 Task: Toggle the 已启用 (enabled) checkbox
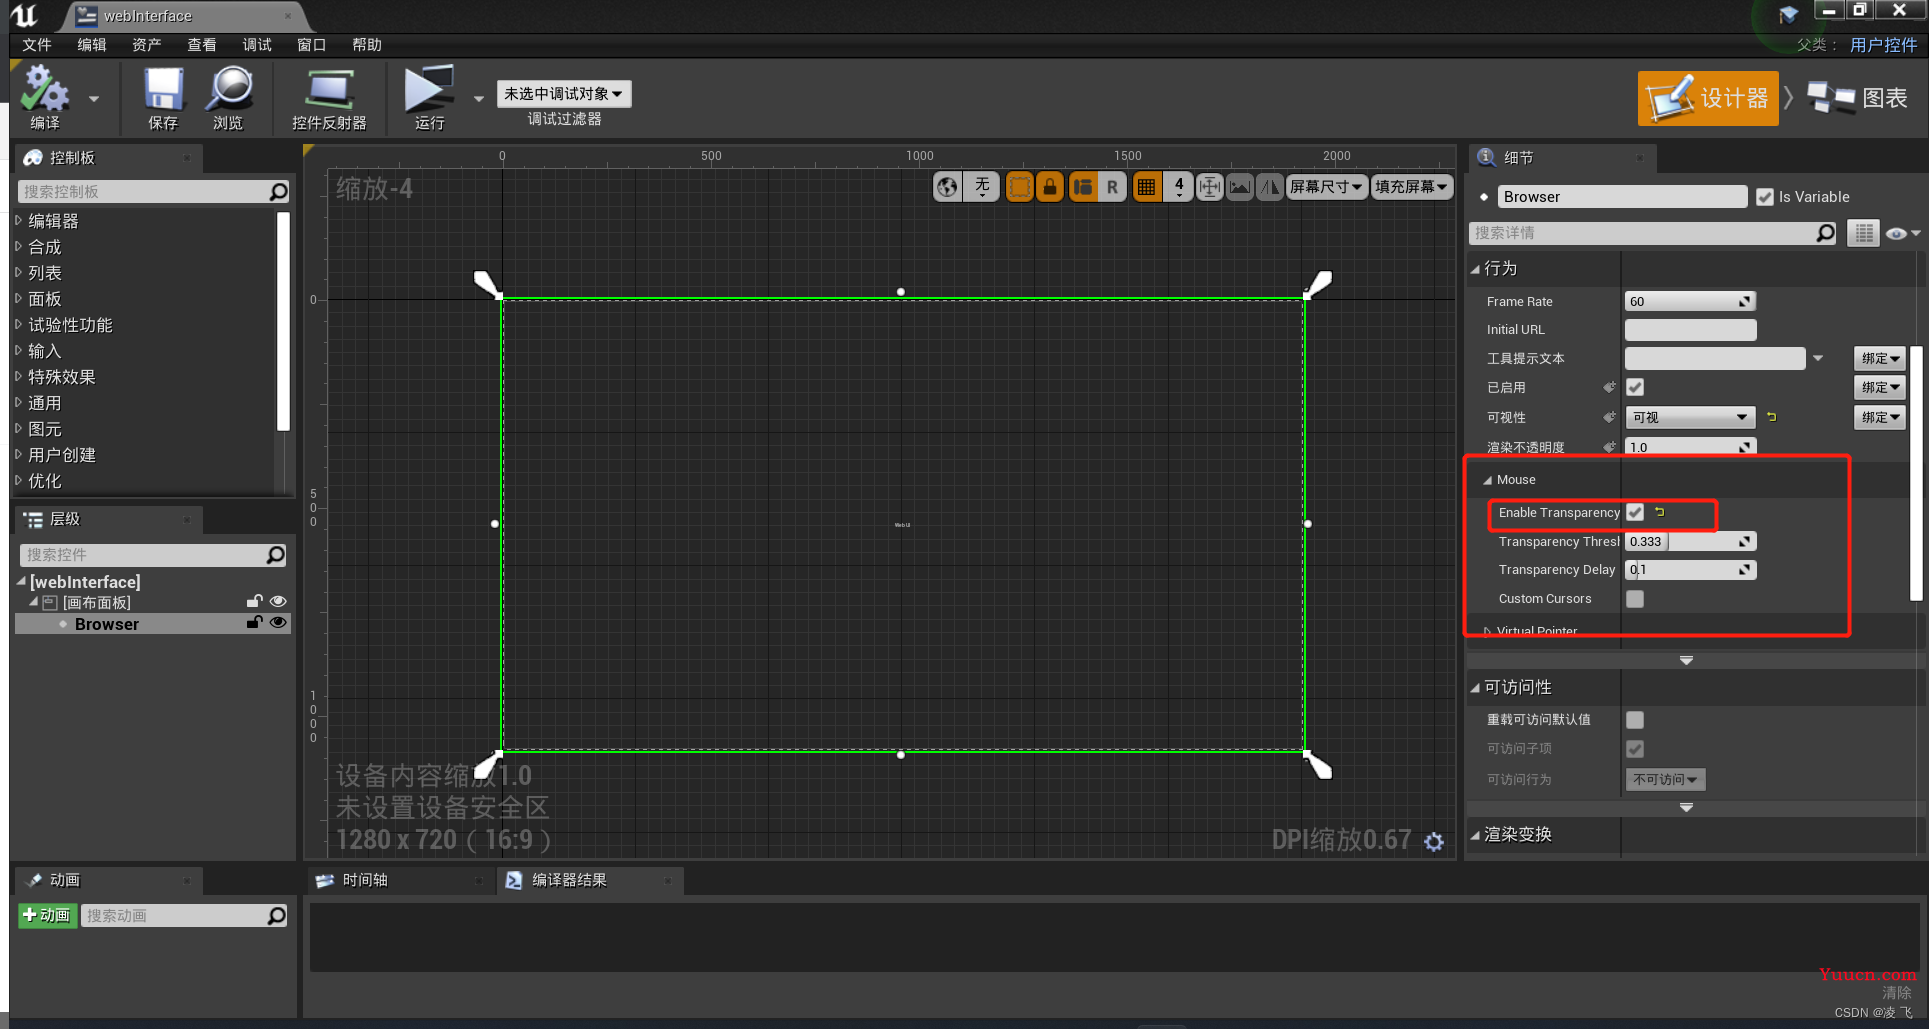coord(1635,387)
